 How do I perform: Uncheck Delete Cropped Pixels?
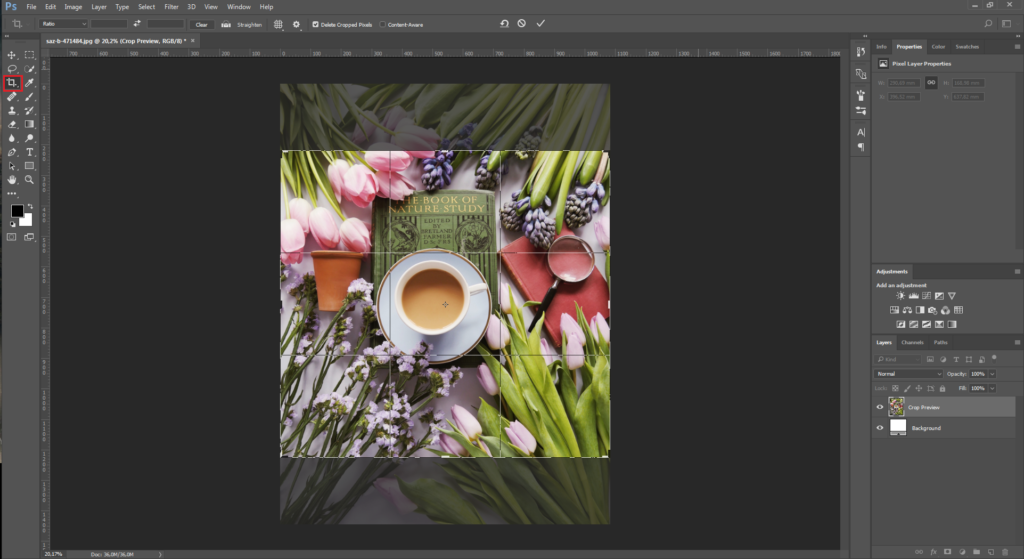tap(316, 24)
